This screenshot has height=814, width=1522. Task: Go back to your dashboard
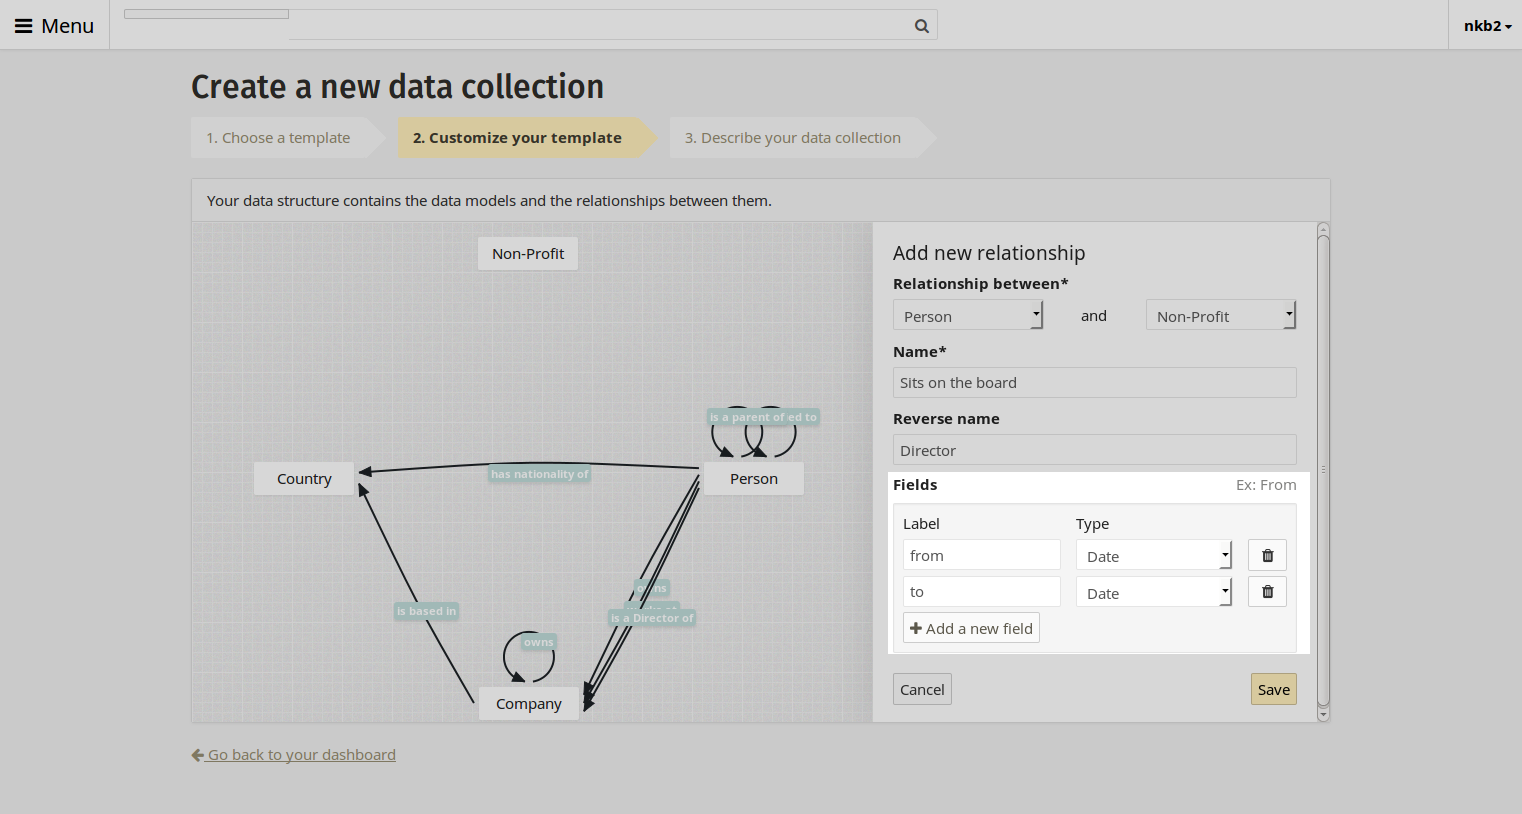point(301,755)
